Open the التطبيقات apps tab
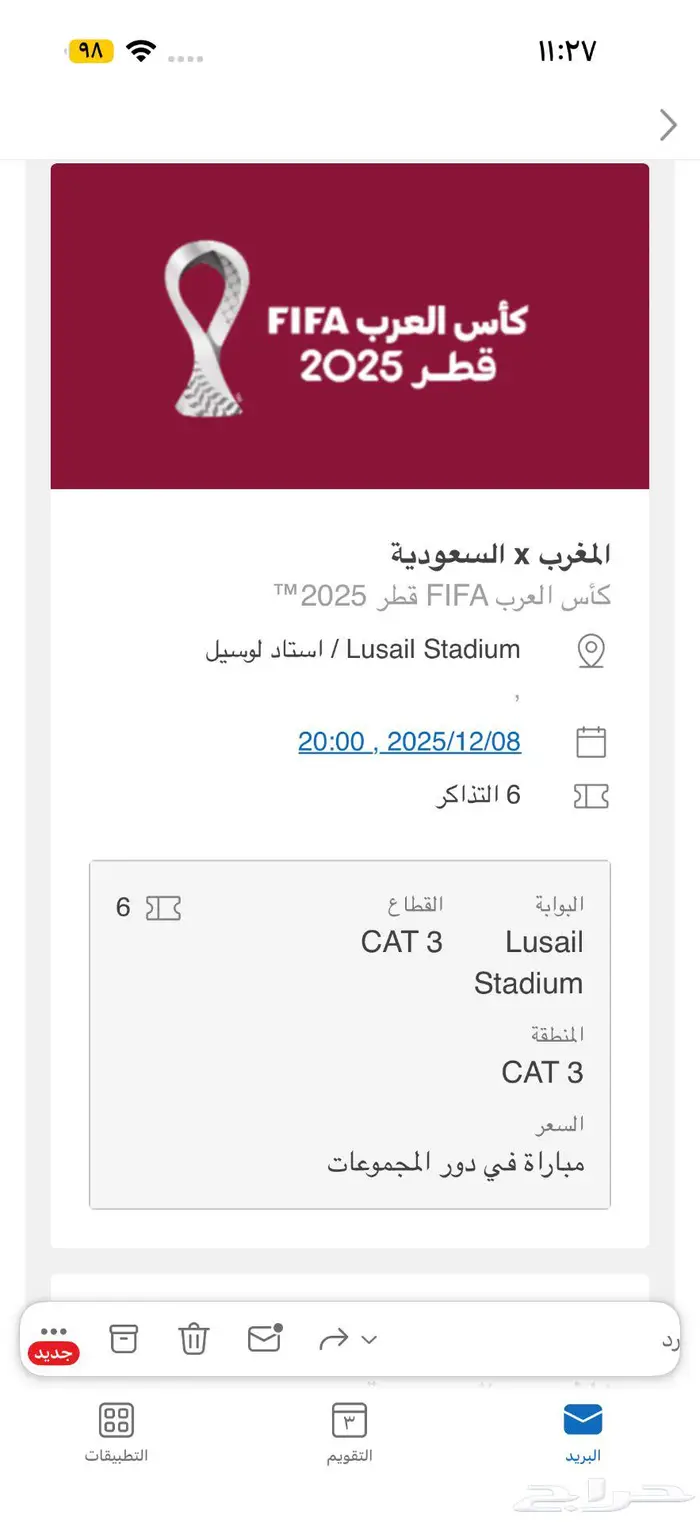Image resolution: width=700 pixels, height=1522 pixels. [x=116, y=1432]
